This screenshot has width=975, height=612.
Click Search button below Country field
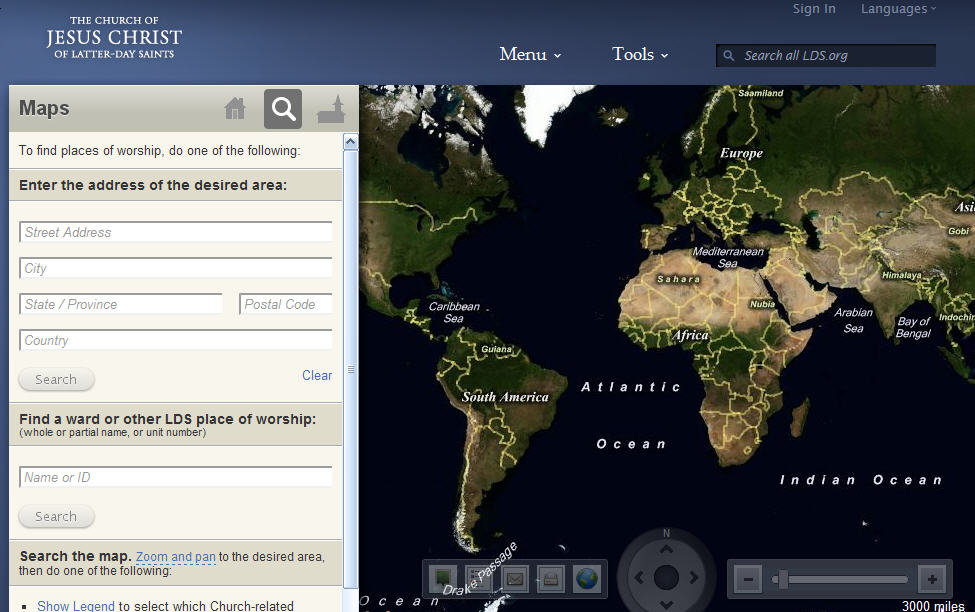click(x=57, y=379)
